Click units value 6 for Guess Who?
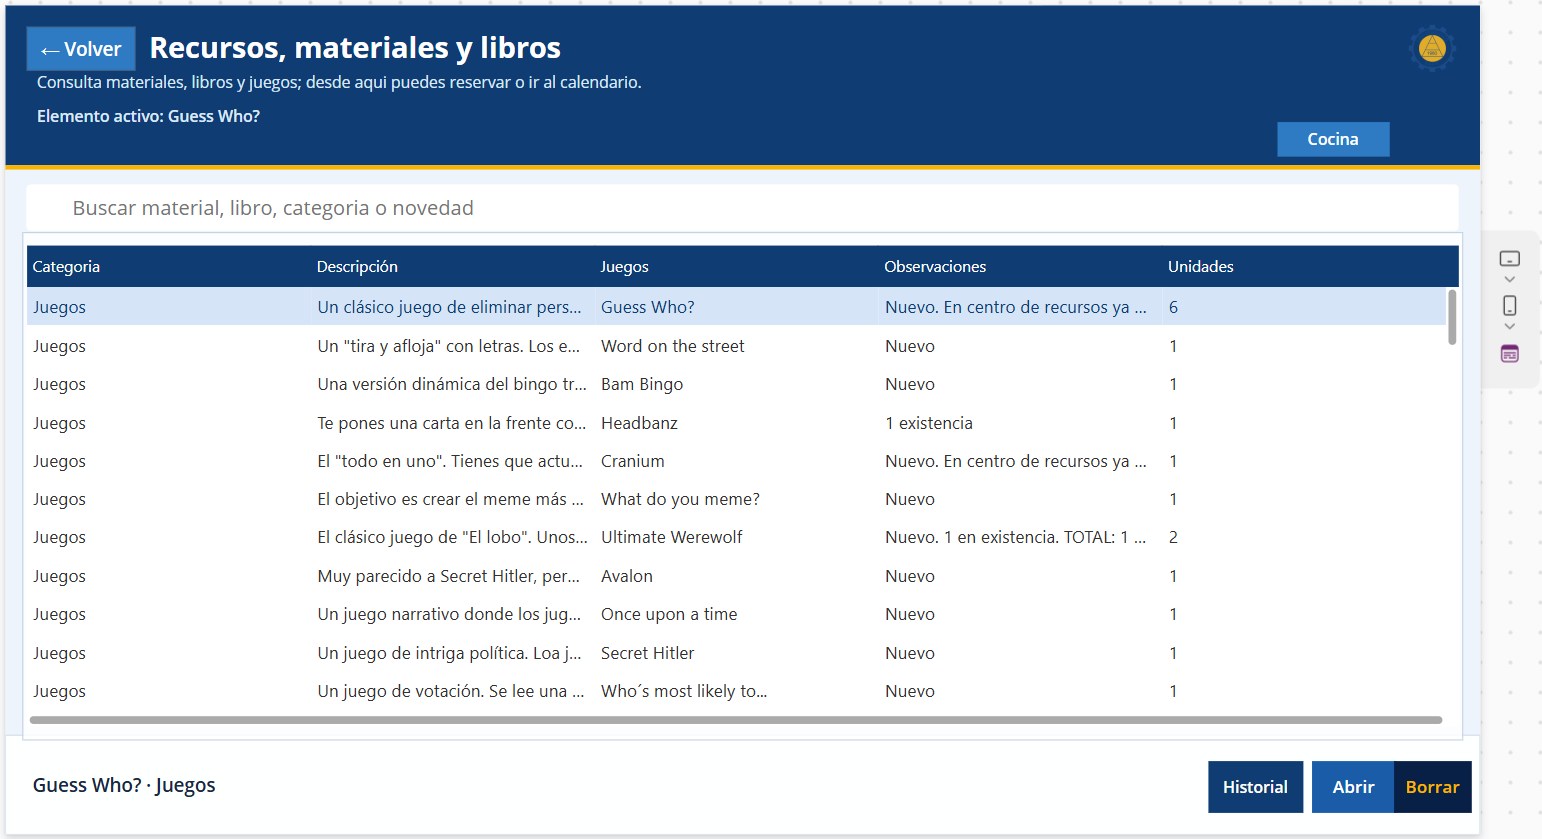 point(1173,307)
